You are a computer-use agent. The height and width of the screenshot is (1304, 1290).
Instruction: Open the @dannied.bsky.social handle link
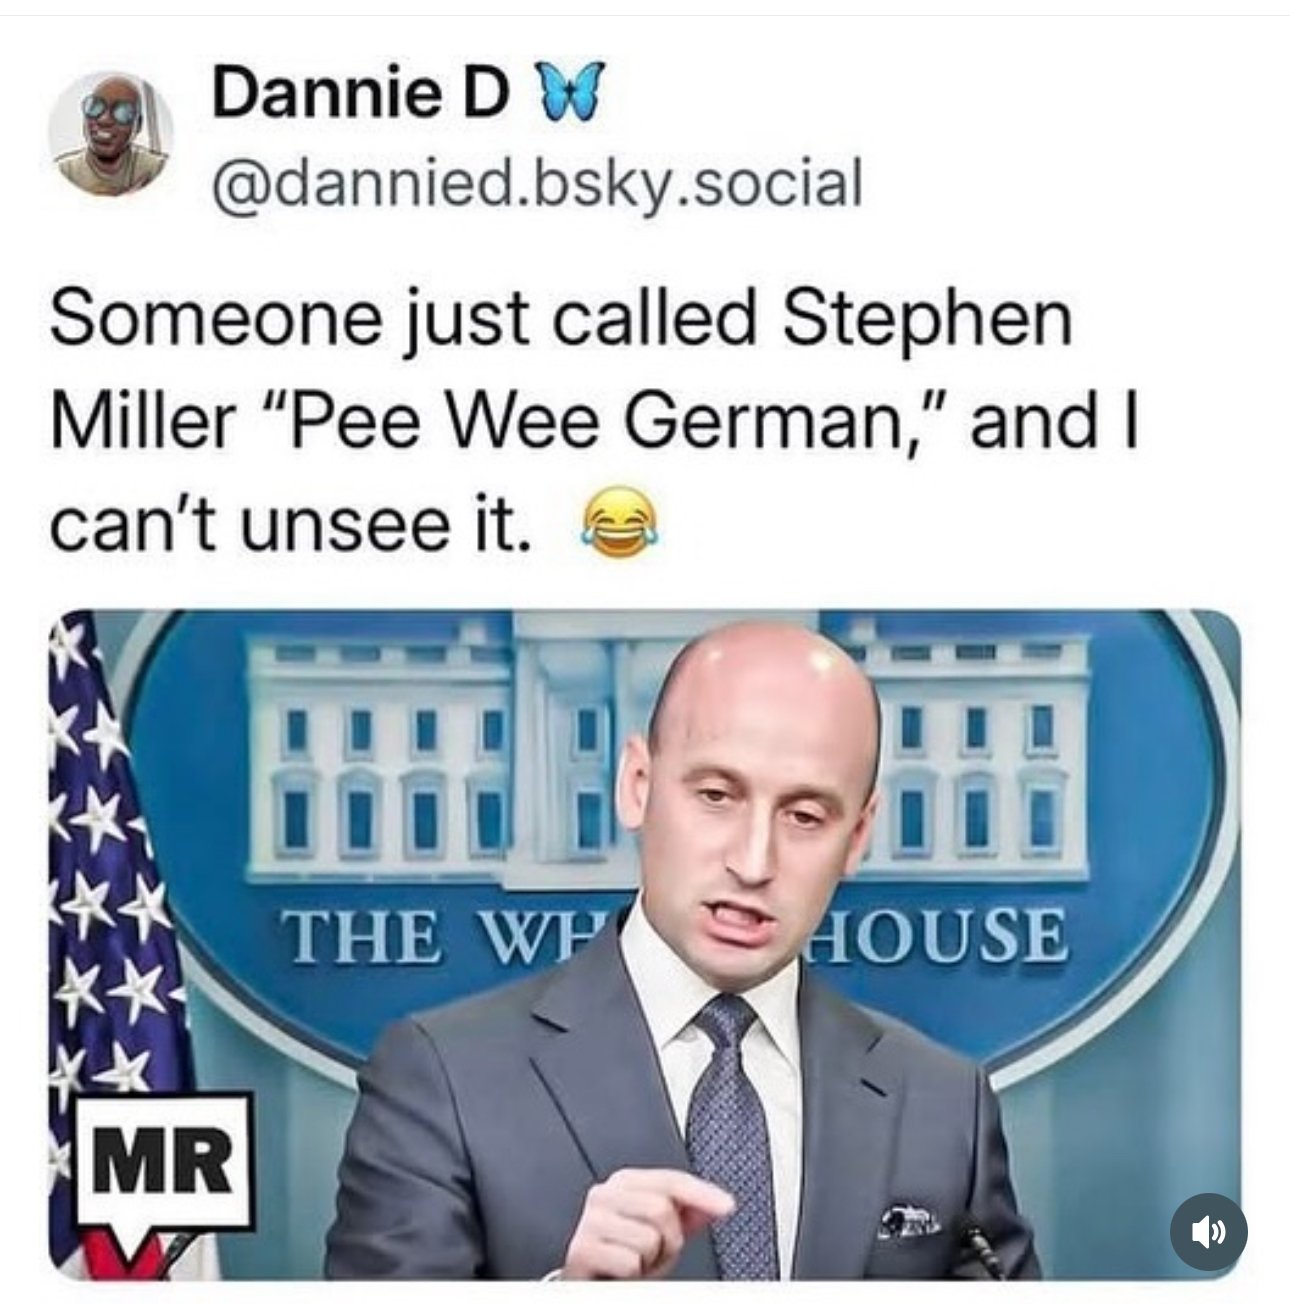(536, 183)
